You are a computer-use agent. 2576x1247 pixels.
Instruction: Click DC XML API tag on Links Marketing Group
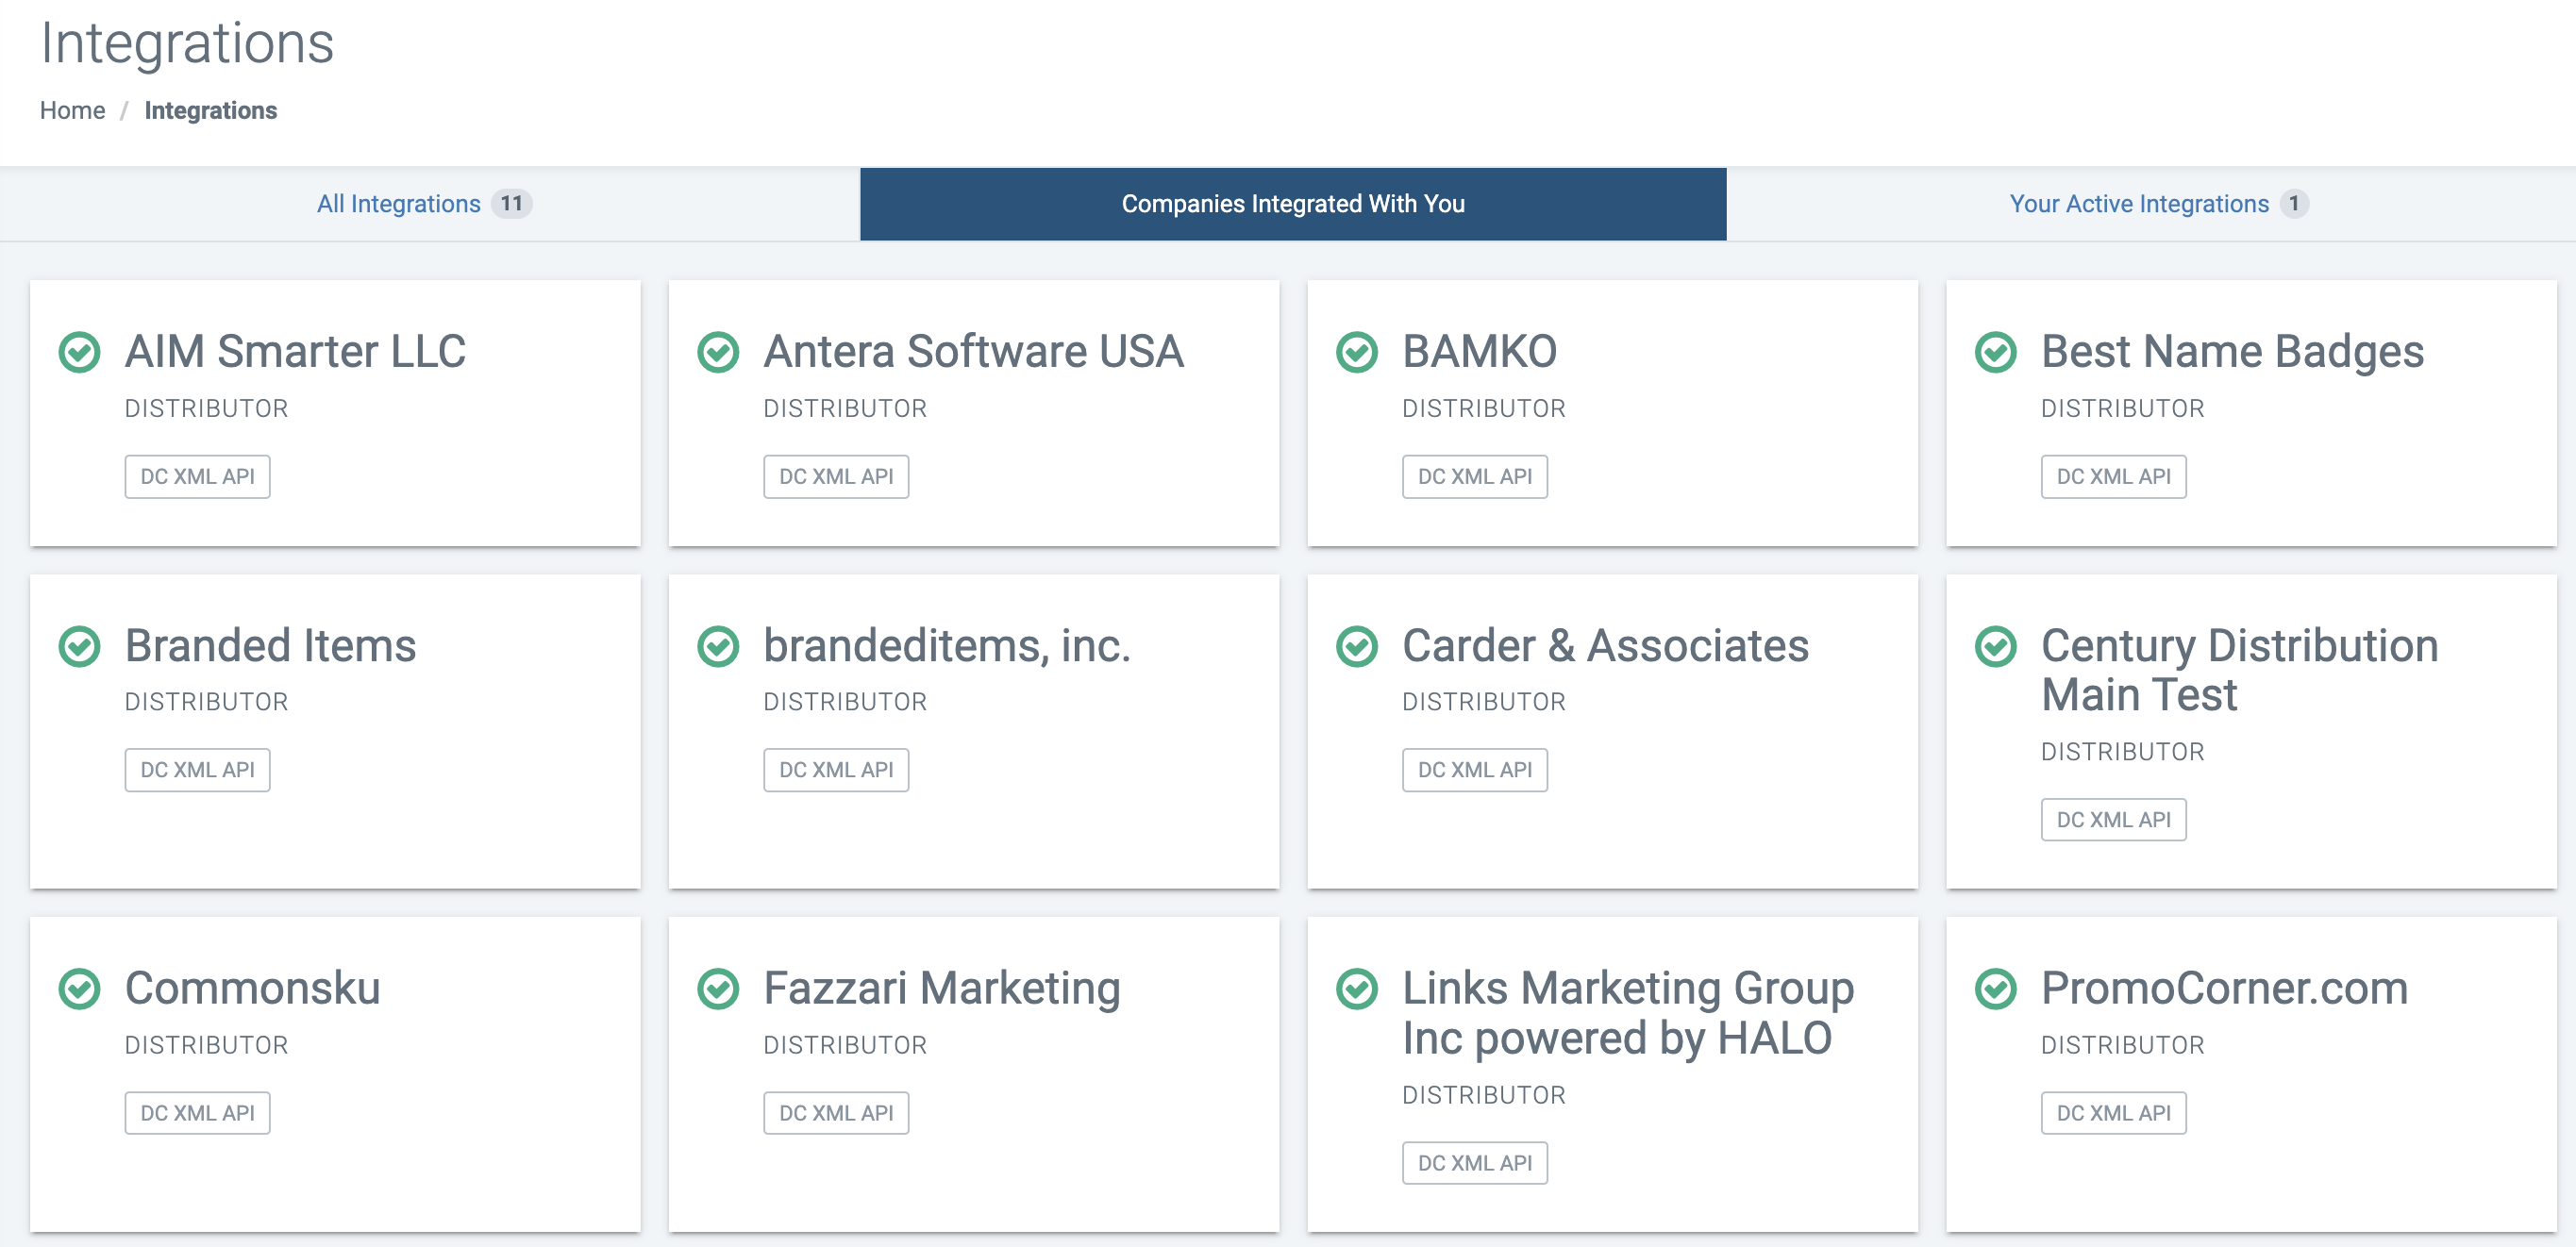pyautogui.click(x=1475, y=1163)
